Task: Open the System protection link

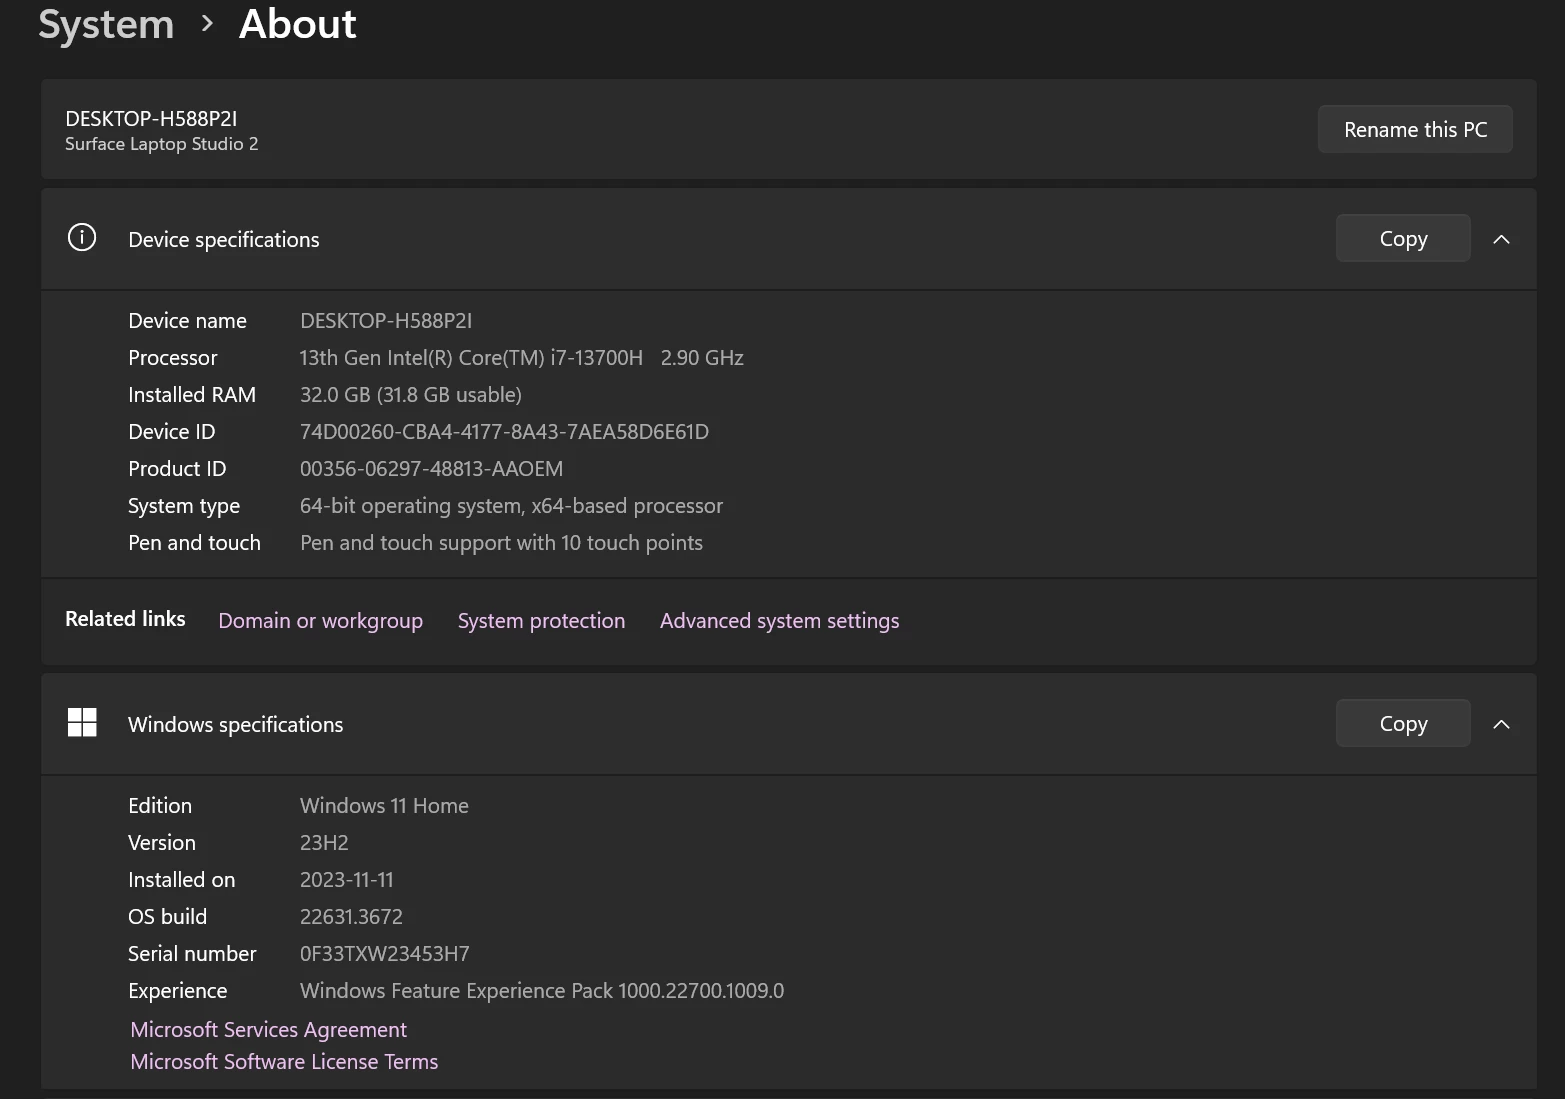Action: click(x=541, y=621)
